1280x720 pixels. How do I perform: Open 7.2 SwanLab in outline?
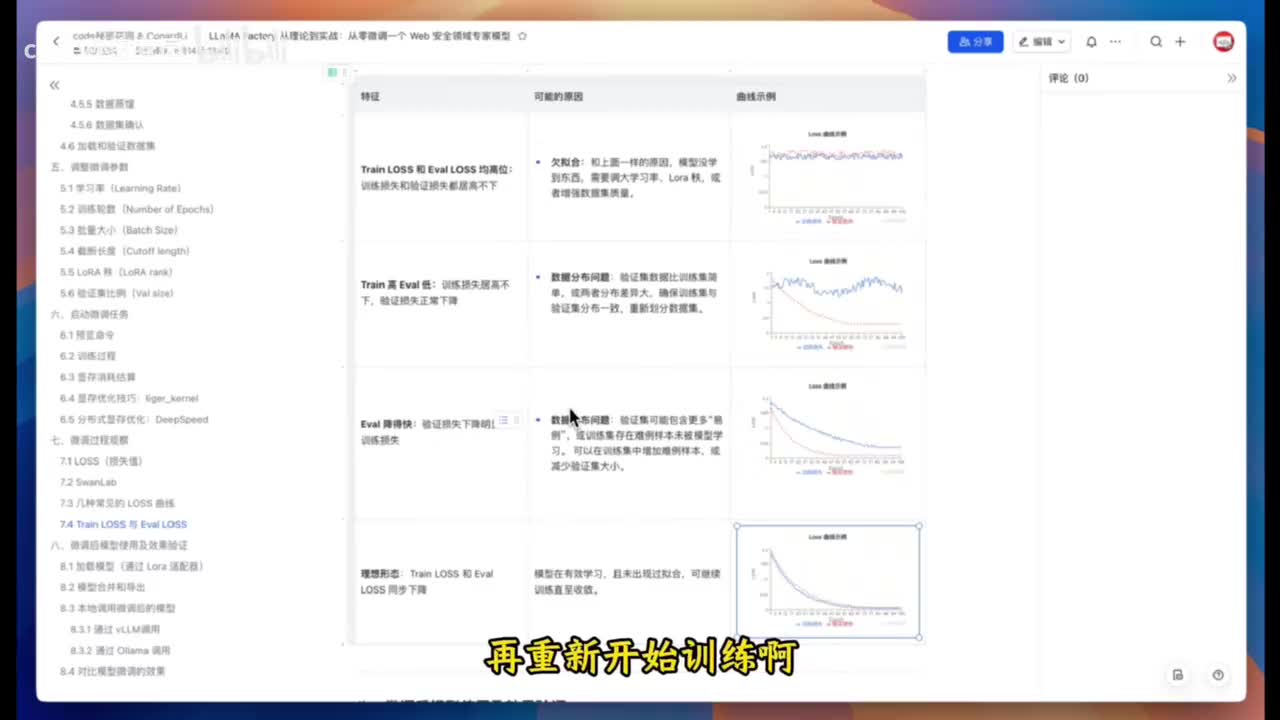(x=88, y=482)
